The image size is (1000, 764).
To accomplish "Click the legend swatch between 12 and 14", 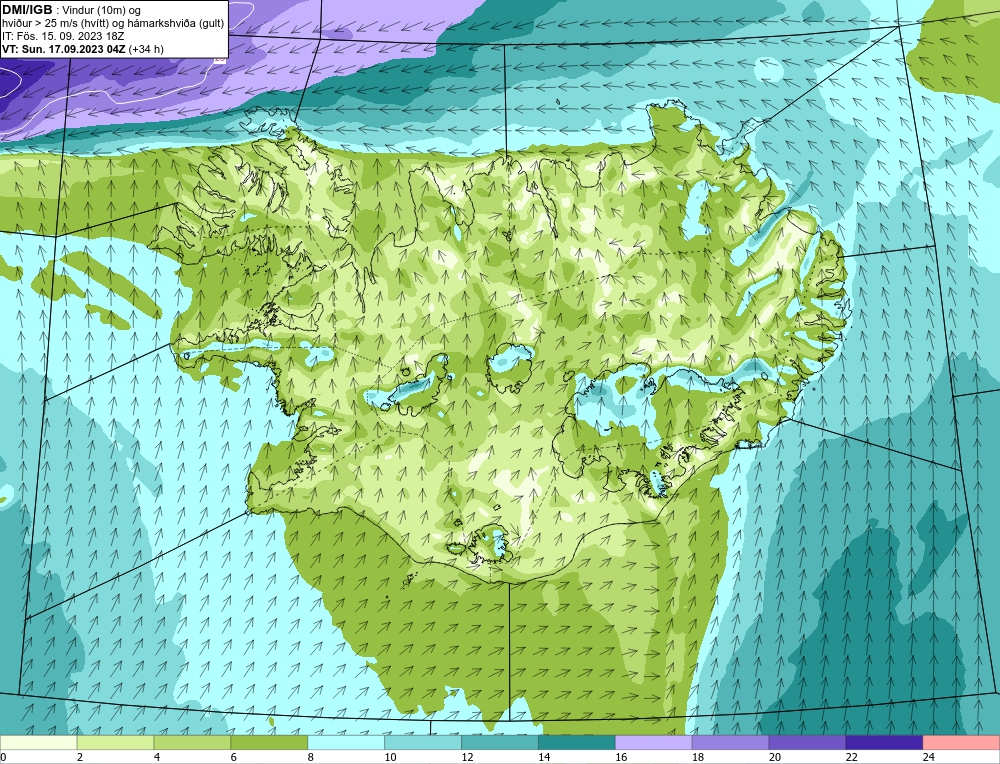I will click(500, 742).
